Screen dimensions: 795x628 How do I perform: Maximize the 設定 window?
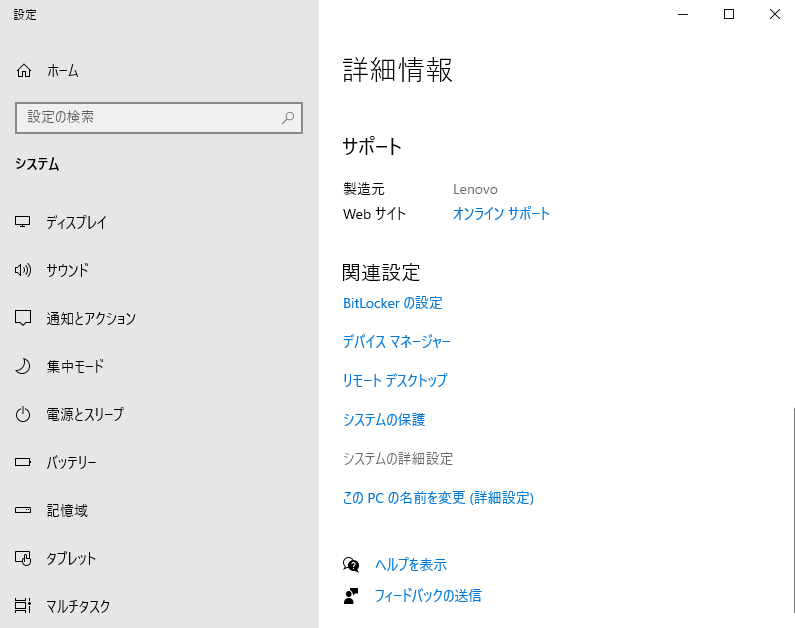[x=729, y=14]
